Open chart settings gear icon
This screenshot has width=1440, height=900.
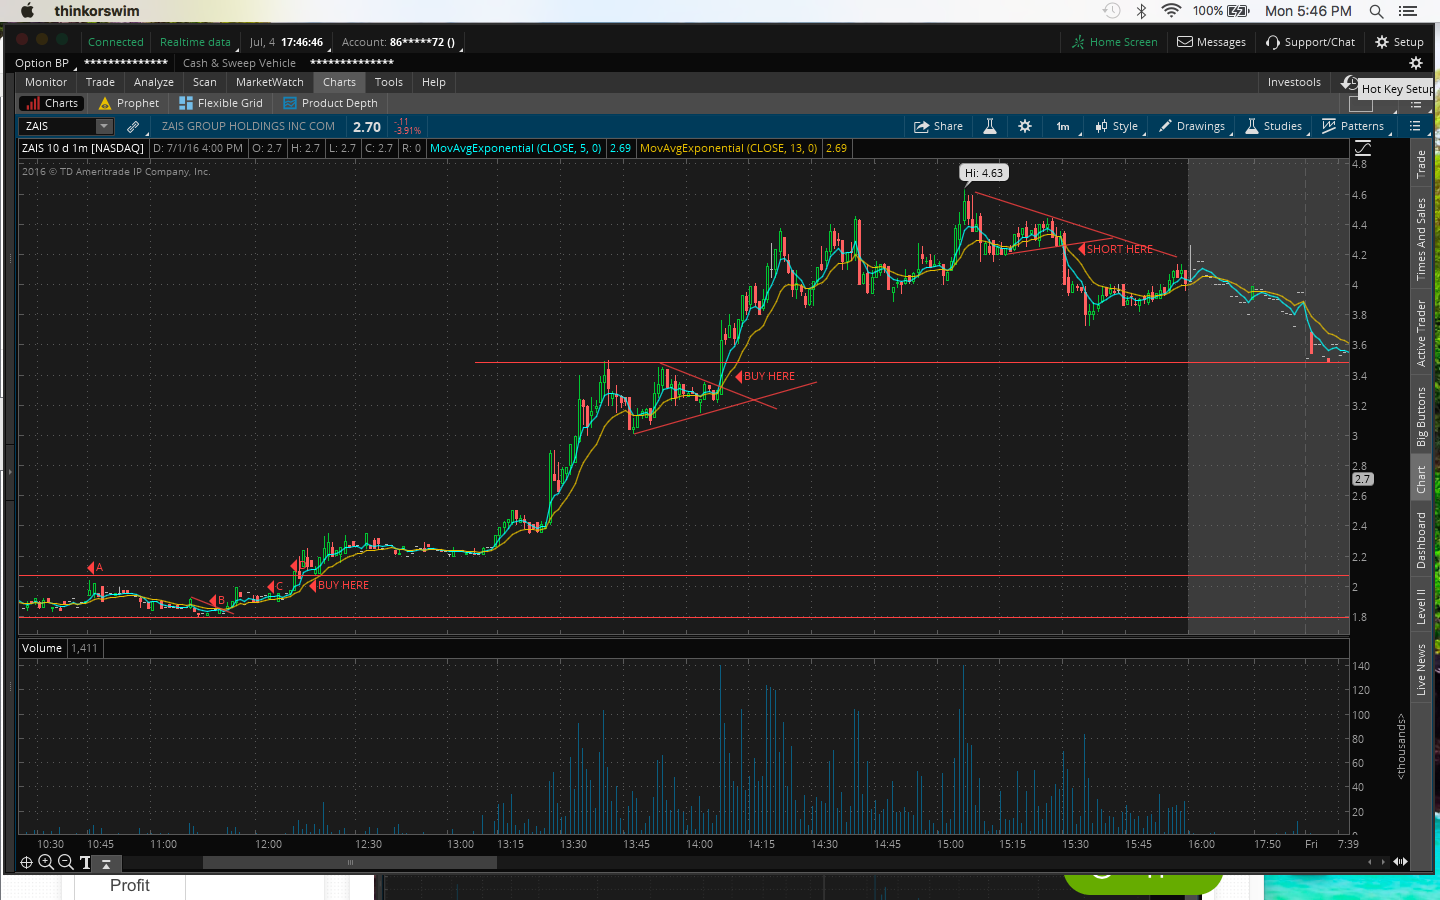click(x=1025, y=126)
